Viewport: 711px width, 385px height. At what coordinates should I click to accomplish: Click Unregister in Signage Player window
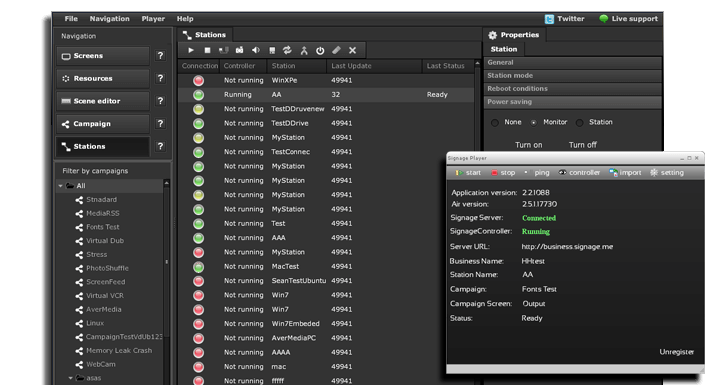click(x=677, y=352)
